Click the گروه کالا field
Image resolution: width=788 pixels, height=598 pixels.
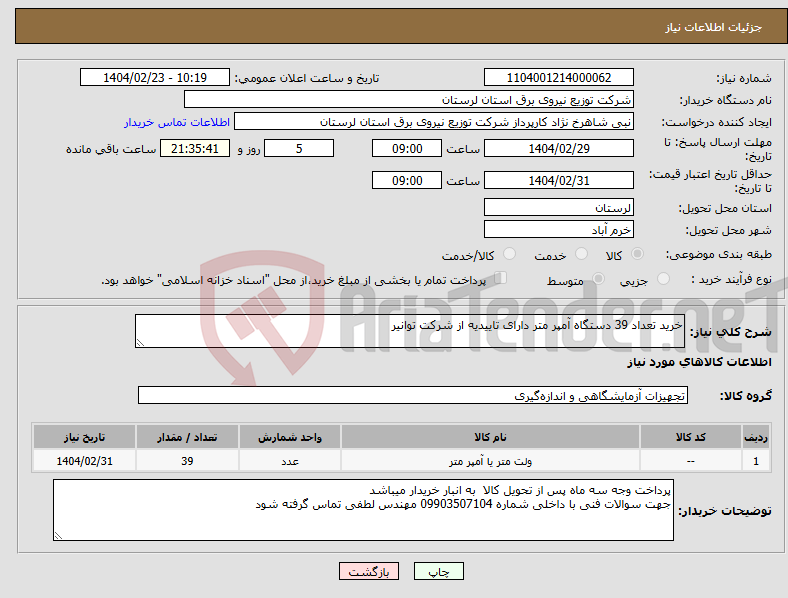[413, 395]
